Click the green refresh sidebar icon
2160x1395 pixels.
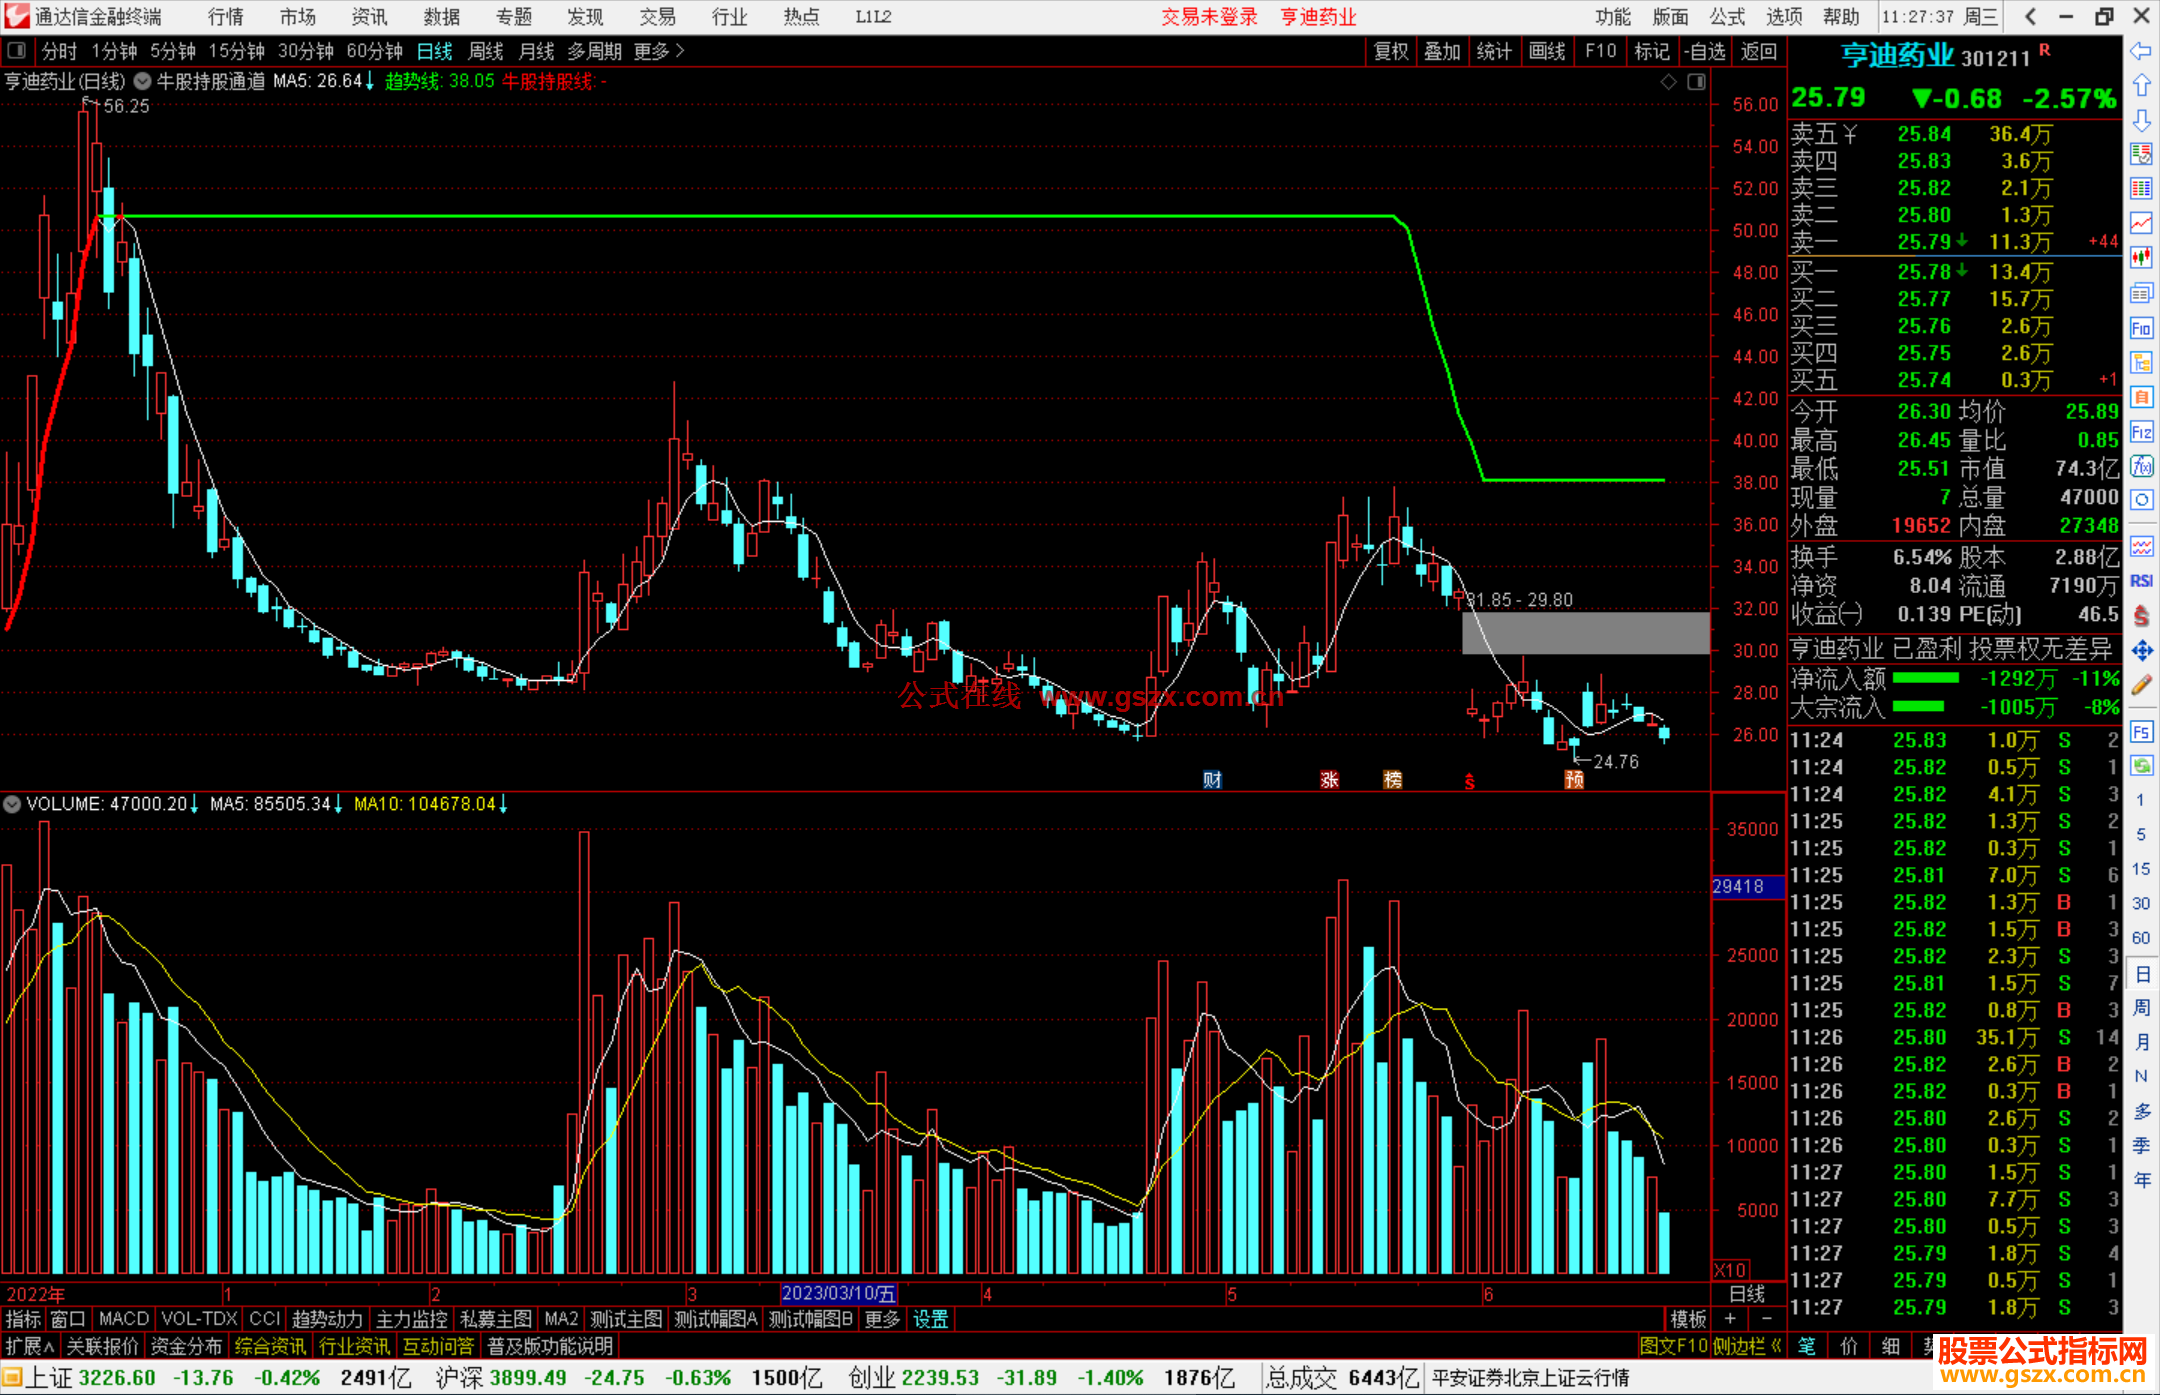(2141, 766)
